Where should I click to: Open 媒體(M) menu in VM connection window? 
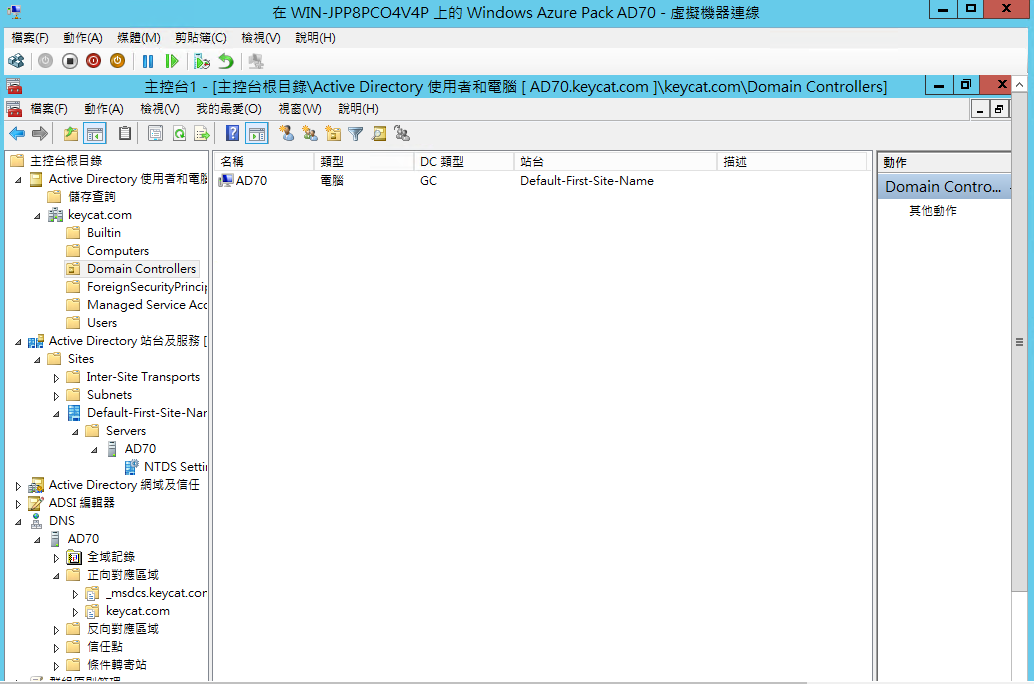click(x=138, y=38)
